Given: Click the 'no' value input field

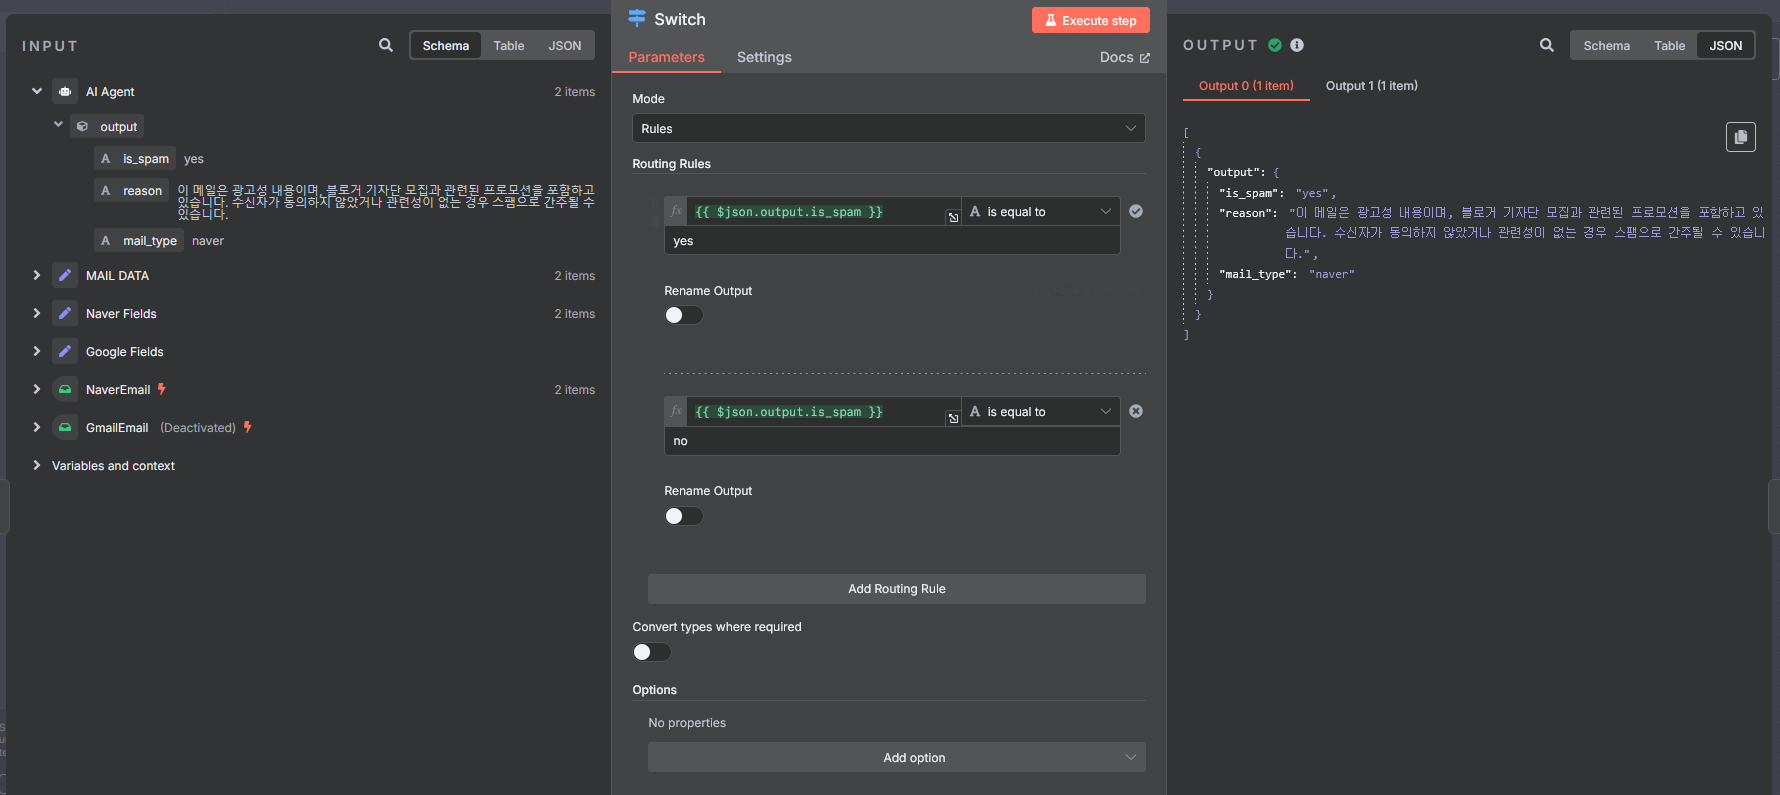Looking at the screenshot, I should tap(891, 440).
